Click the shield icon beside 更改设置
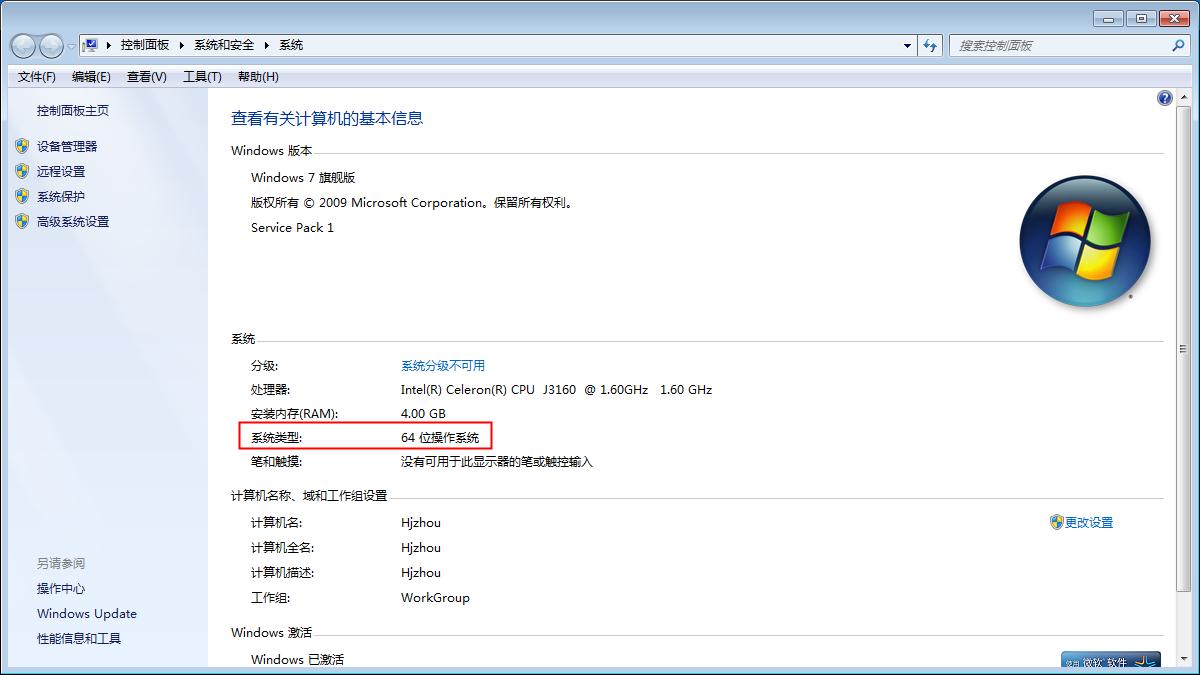 [x=1057, y=522]
